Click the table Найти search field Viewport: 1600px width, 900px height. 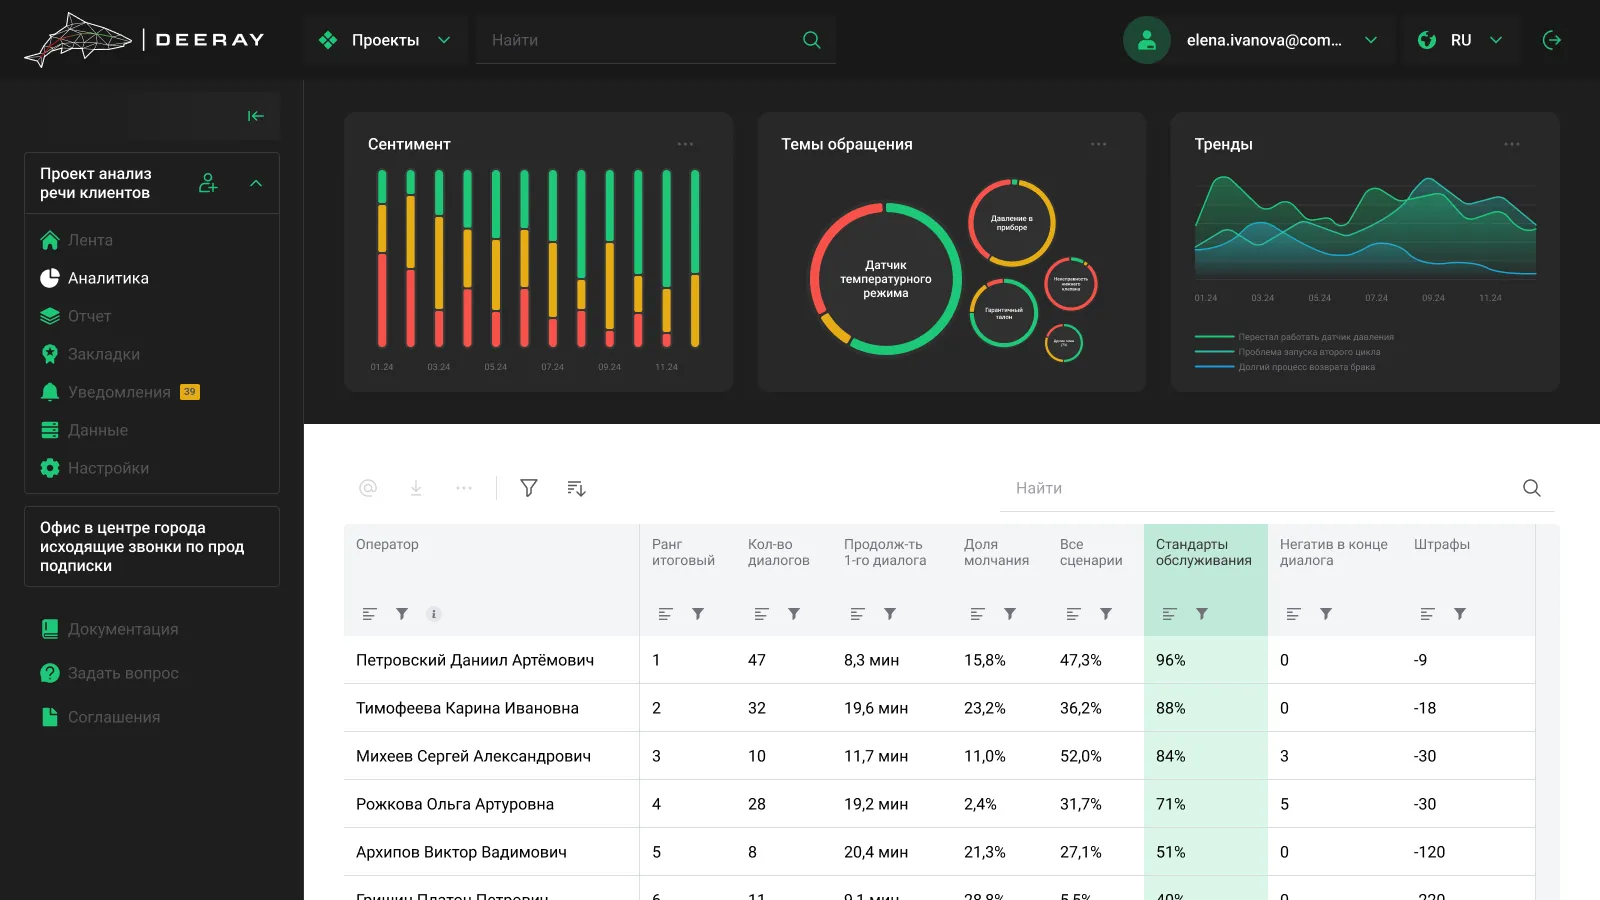click(1260, 488)
